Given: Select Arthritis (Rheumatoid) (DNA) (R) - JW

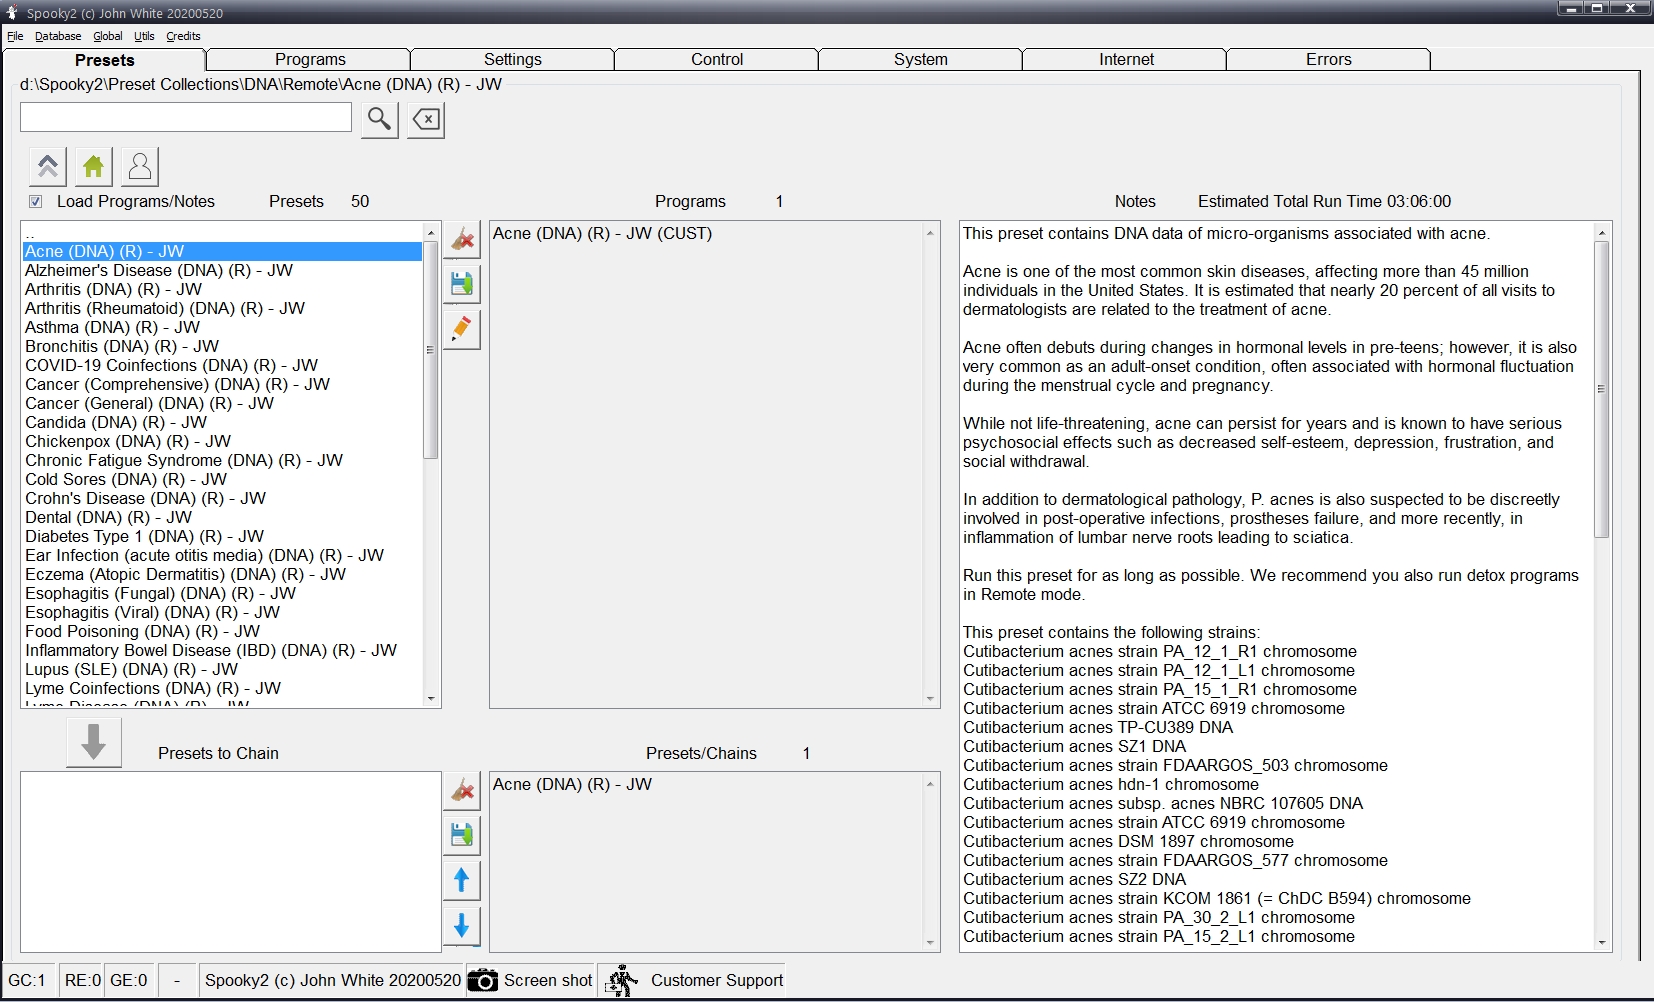Looking at the screenshot, I should (222, 309).
